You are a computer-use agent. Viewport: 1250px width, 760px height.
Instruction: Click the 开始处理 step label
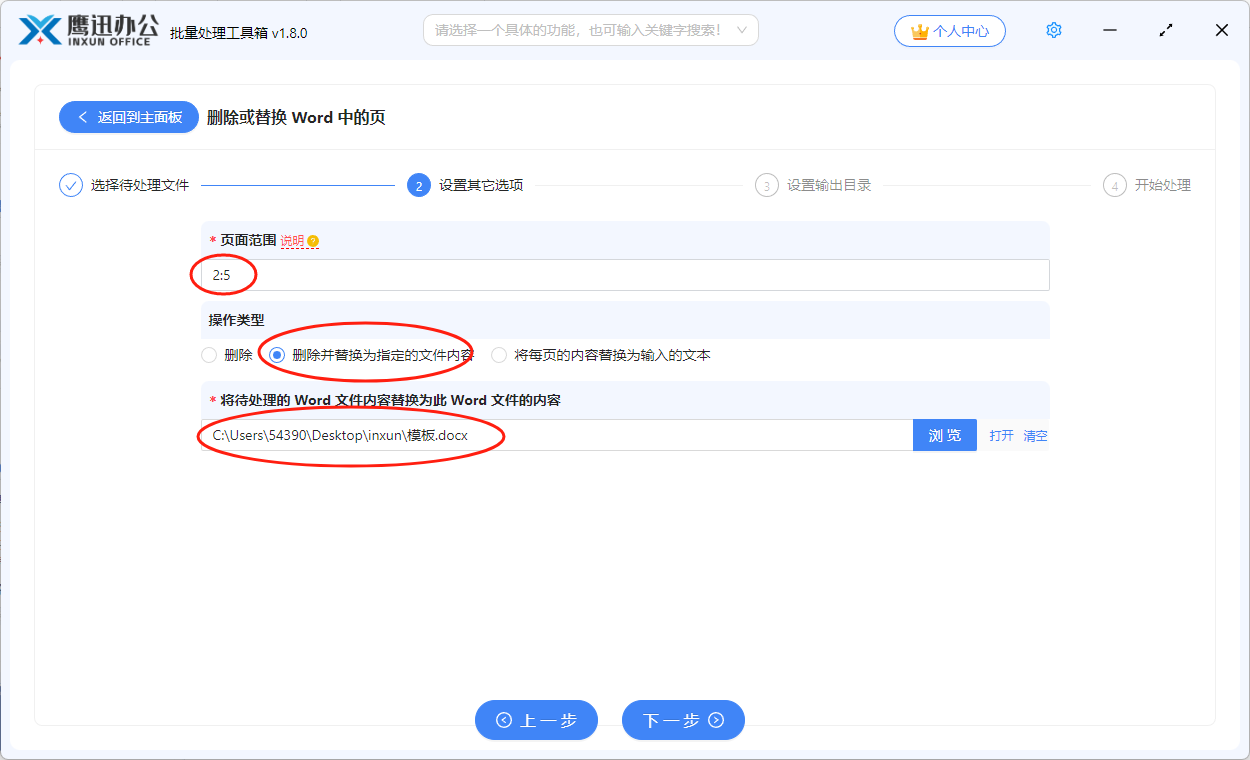(x=1163, y=185)
